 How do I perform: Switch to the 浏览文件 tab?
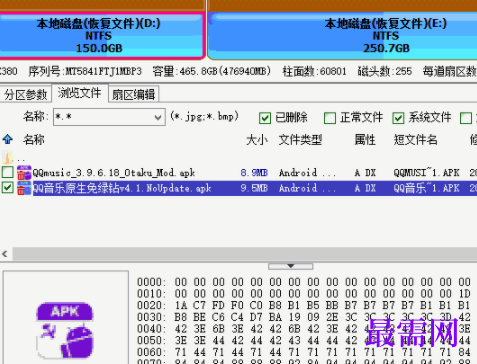tap(79, 93)
